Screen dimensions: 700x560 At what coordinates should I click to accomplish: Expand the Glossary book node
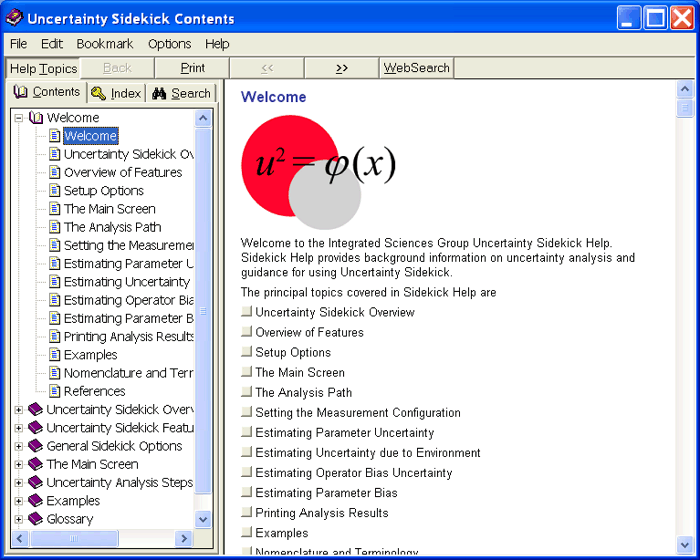19,519
